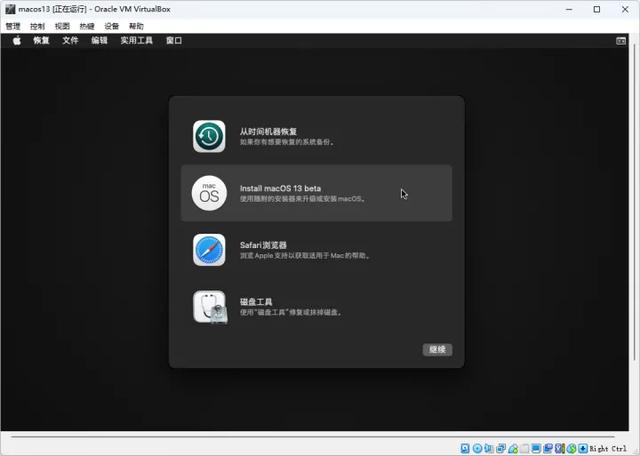Click the hard disk activity status icon
640x456 pixels.
(465, 449)
